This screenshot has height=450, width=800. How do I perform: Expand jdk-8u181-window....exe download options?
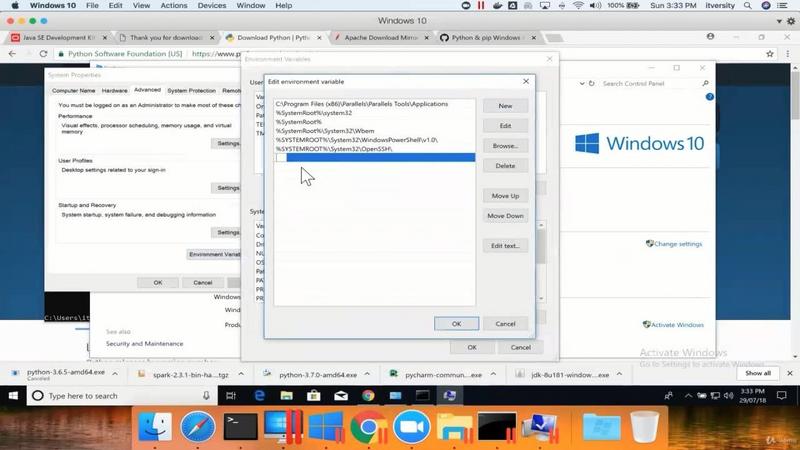click(619, 374)
